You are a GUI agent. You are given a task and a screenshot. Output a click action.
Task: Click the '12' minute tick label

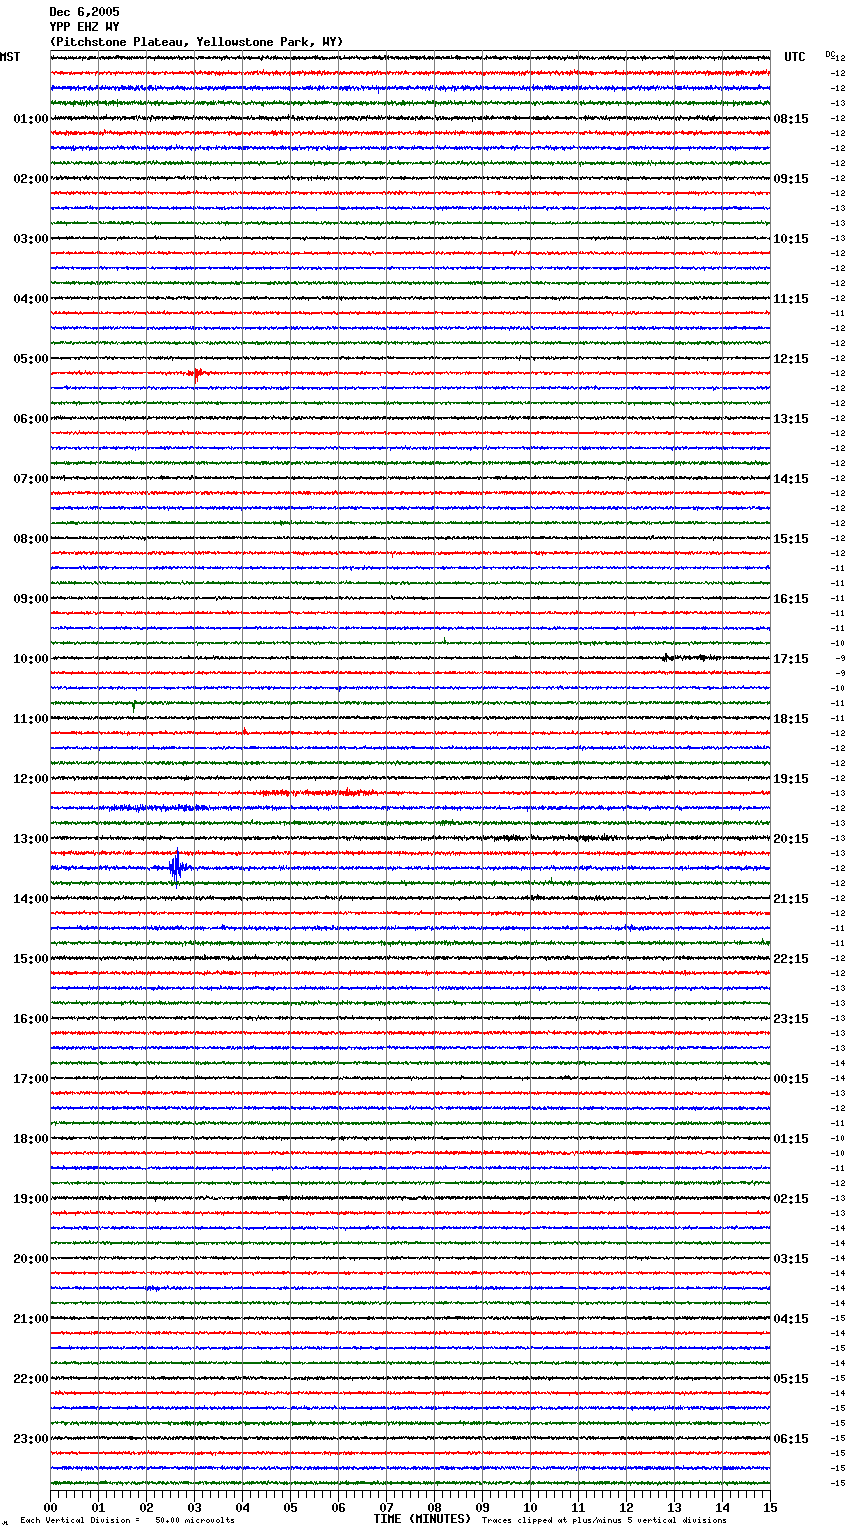click(x=627, y=1507)
